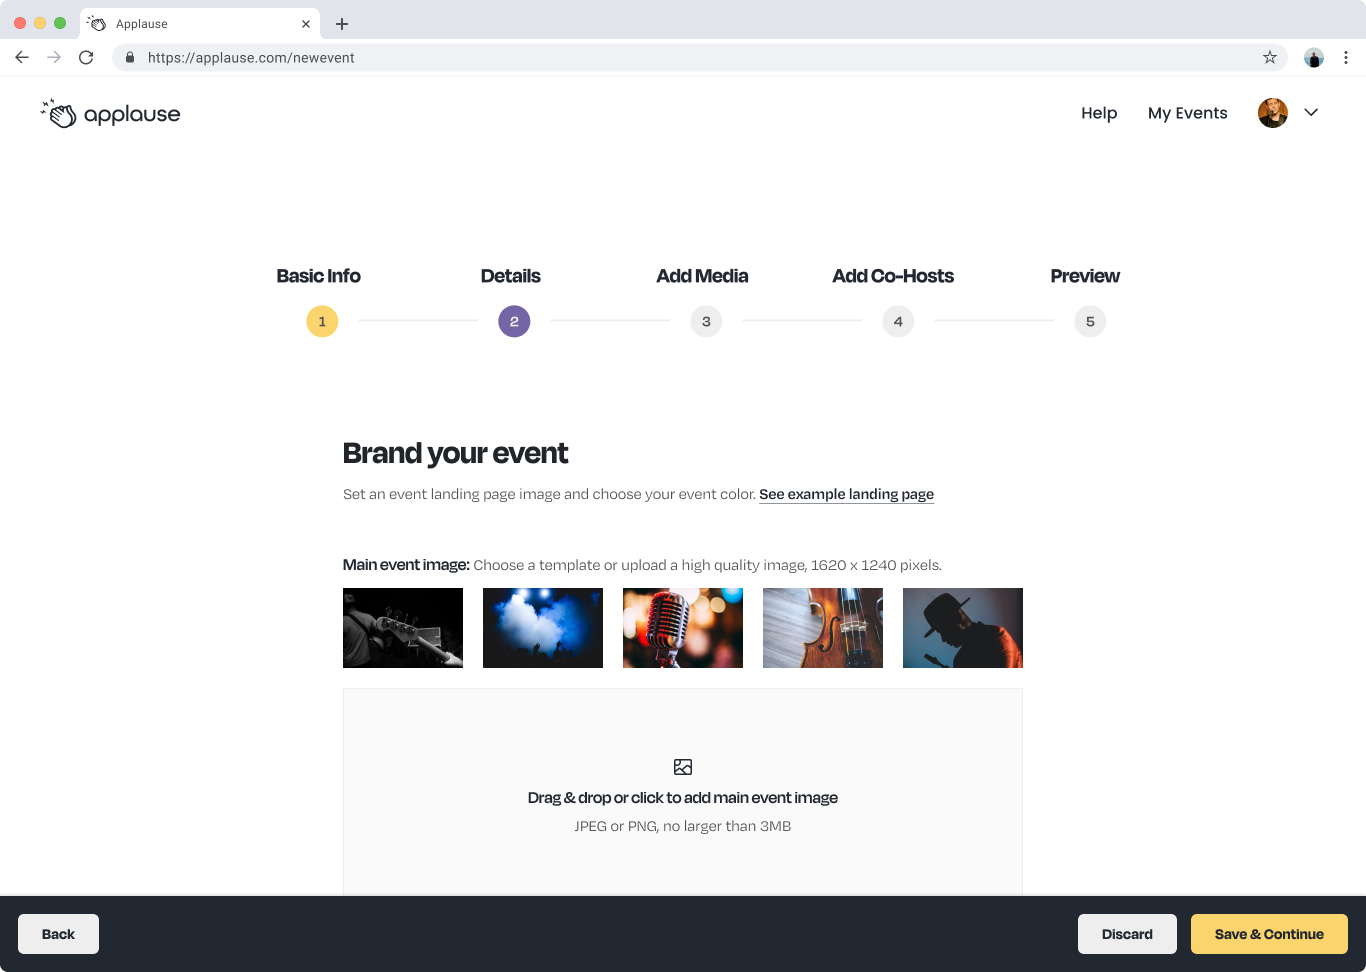1366x972 pixels.
Task: Click the Chrome profile avatar icon
Action: (x=1313, y=58)
